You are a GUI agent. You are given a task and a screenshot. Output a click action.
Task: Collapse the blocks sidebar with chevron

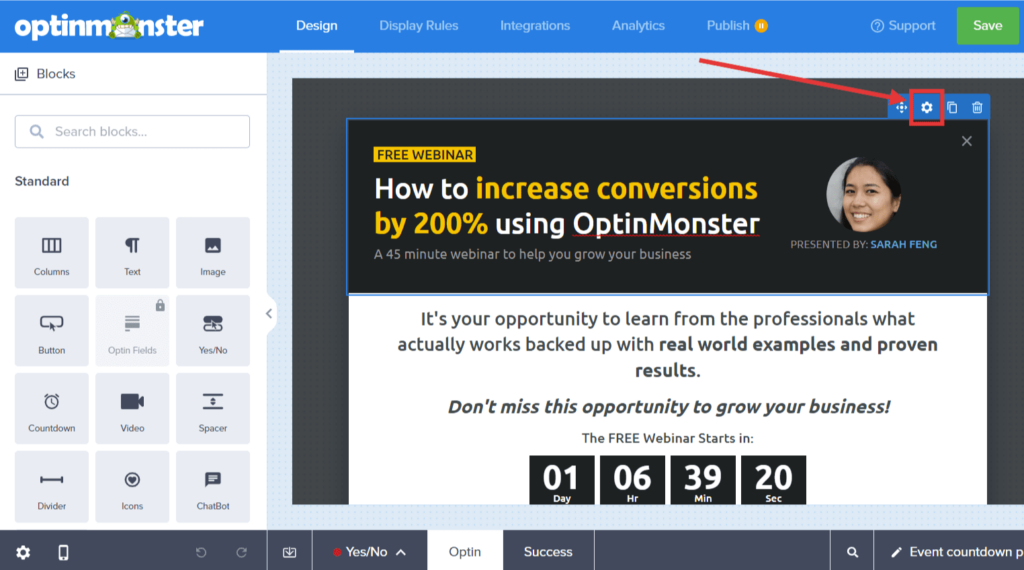269,314
